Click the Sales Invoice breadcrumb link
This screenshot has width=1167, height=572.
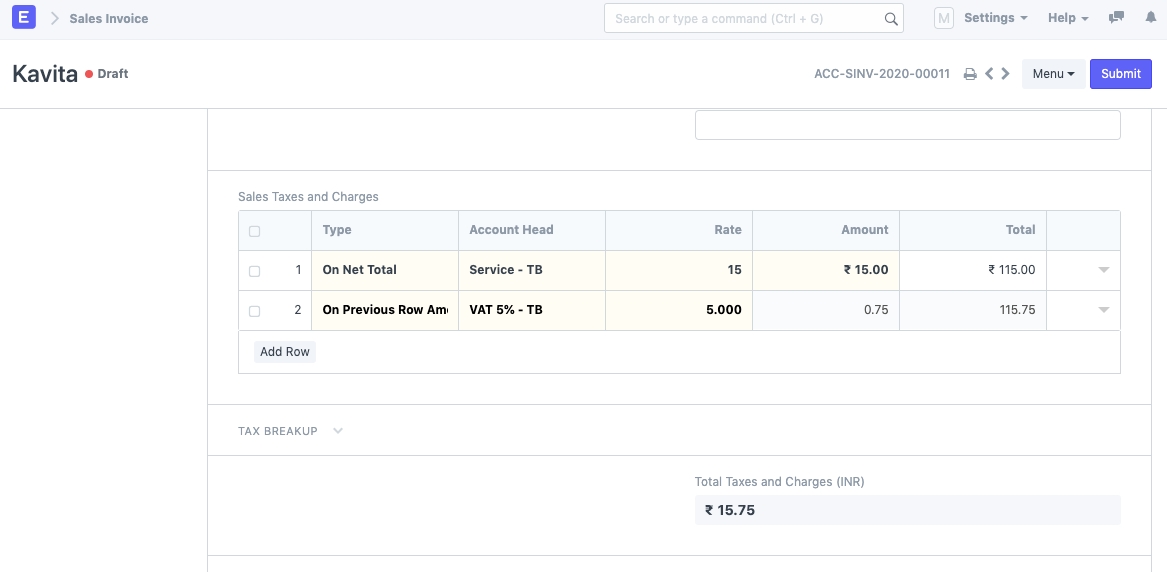point(108,18)
